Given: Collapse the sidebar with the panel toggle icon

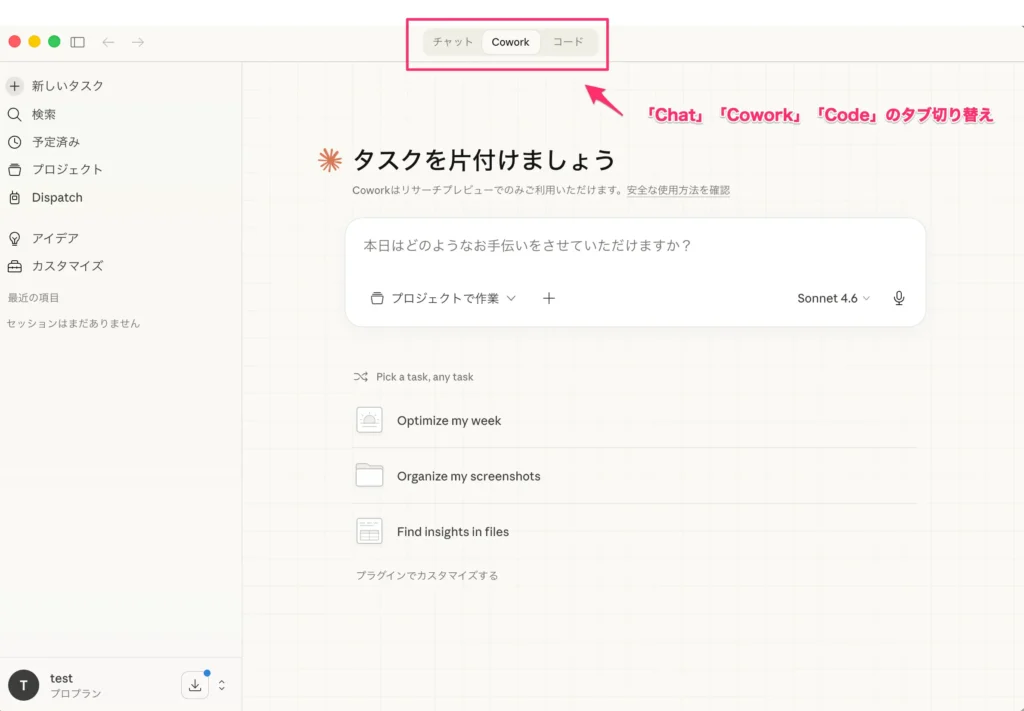Looking at the screenshot, I should tap(77, 42).
